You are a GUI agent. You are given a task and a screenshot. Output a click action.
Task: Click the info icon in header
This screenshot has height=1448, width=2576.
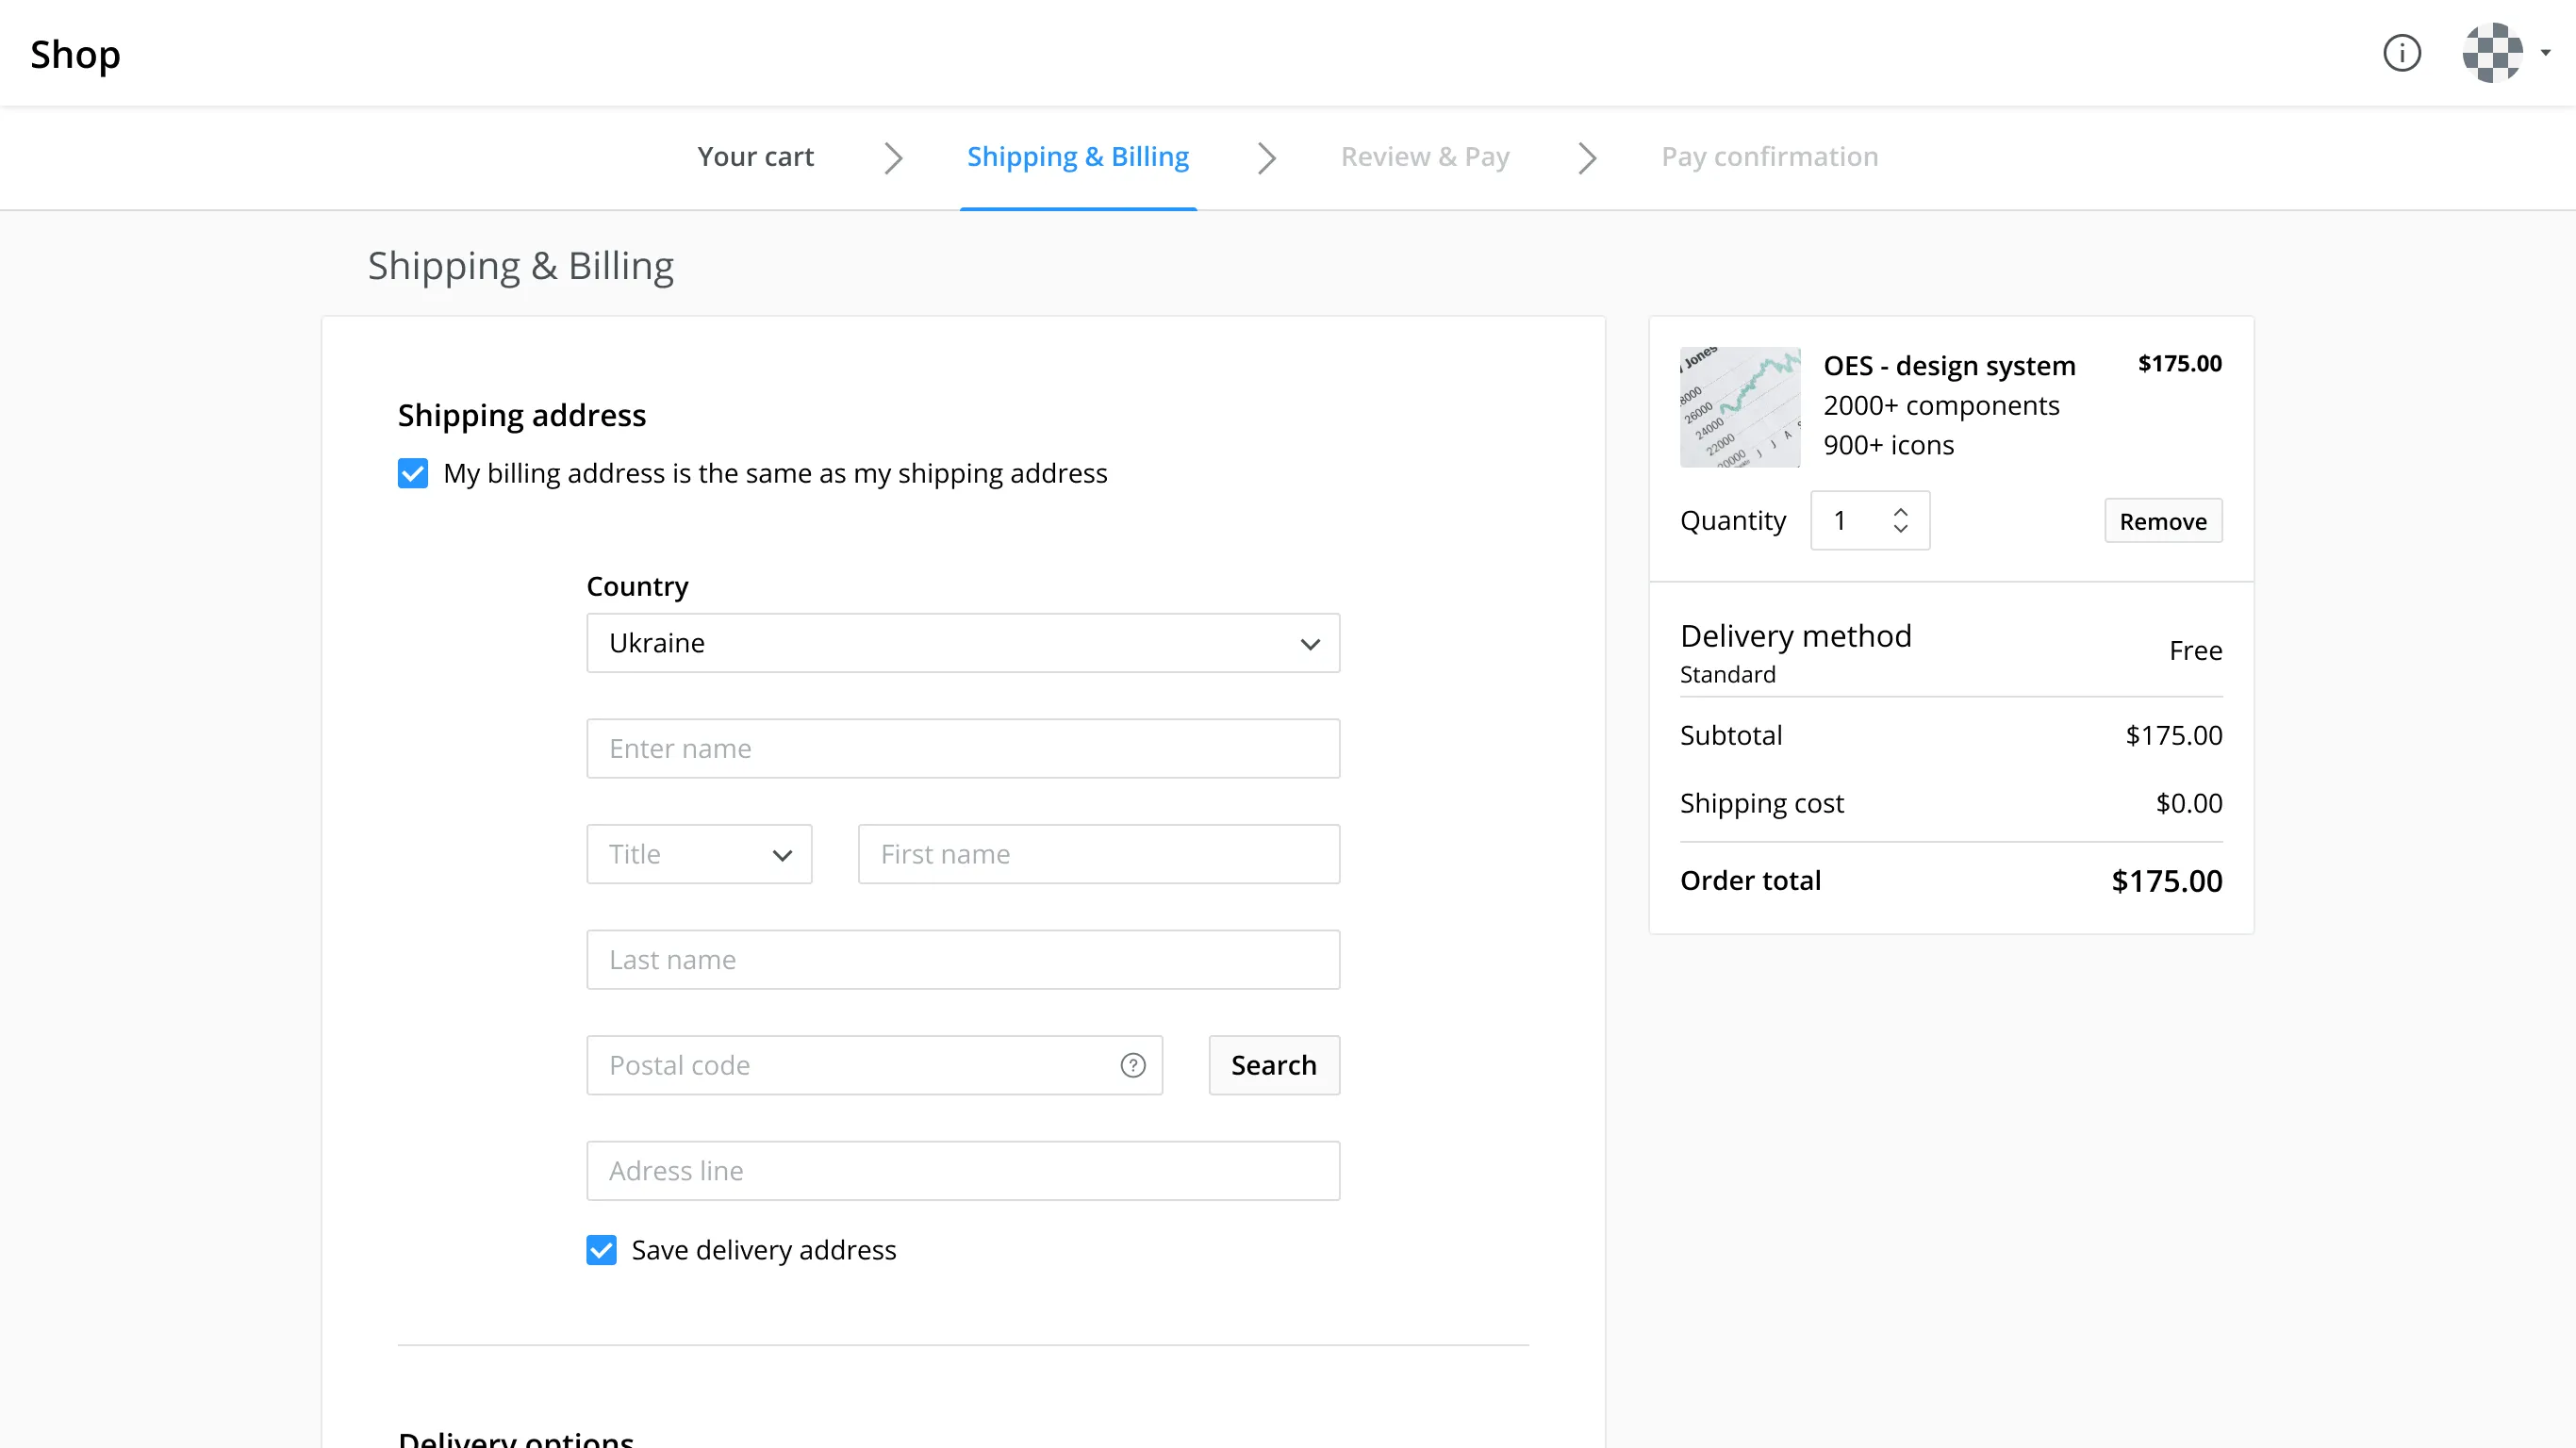(2401, 53)
